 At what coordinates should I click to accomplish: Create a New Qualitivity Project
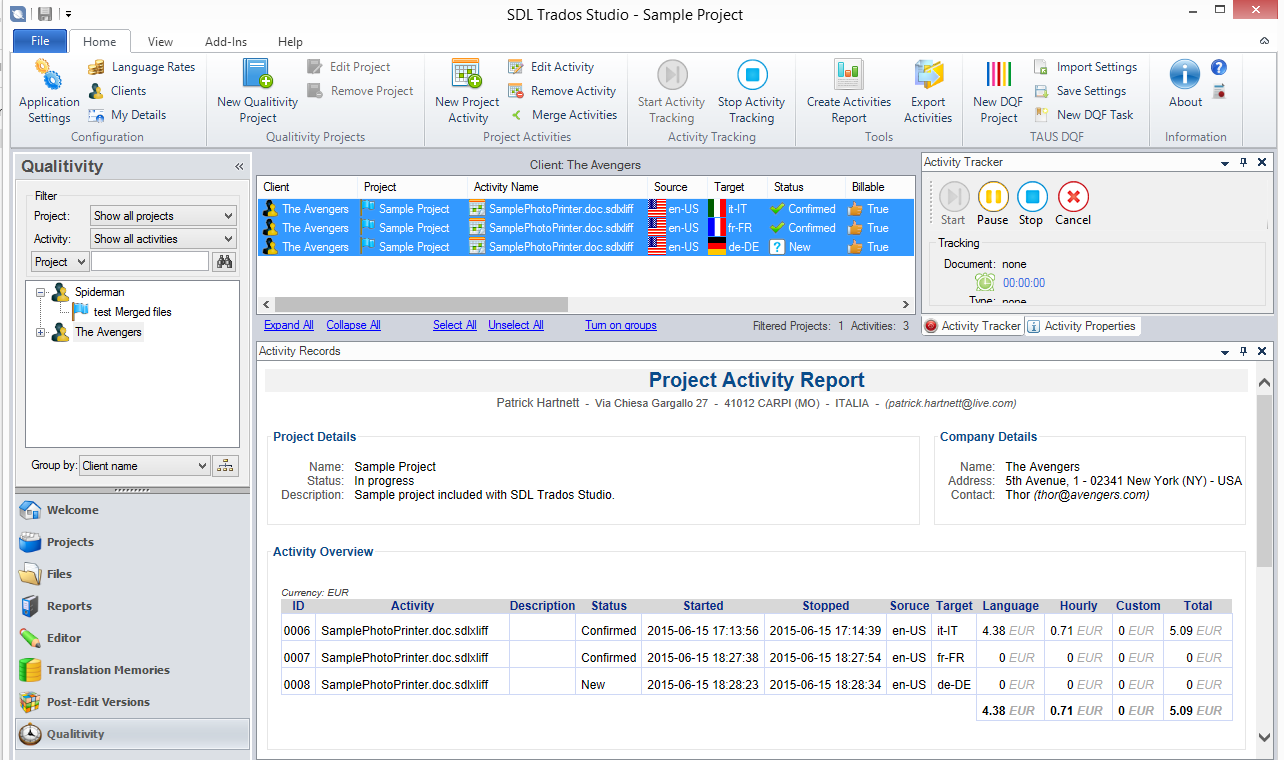(257, 91)
